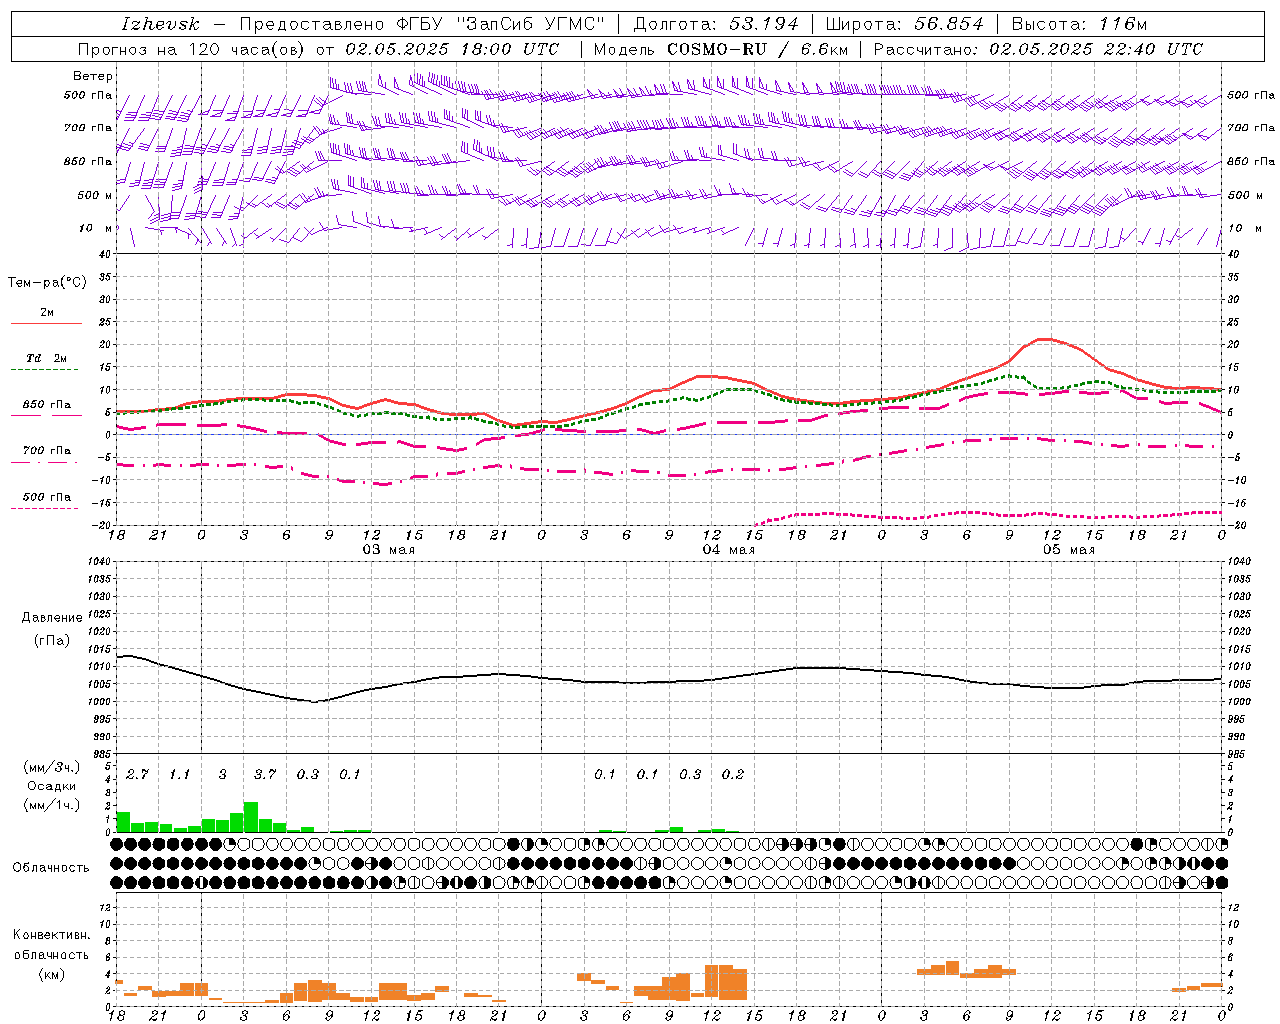This screenshot has height=1024, width=1280.
Task: Select the Долгота: 53.194 longitude value
Action: click(x=716, y=24)
